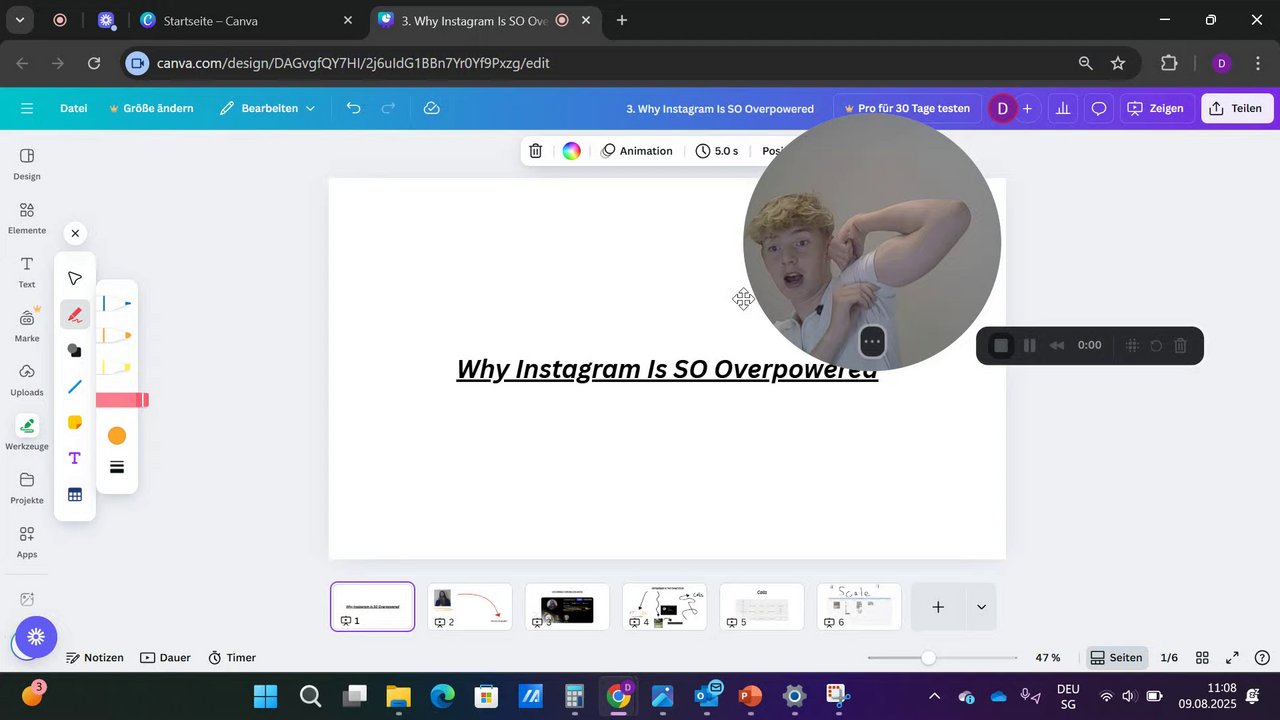The width and height of the screenshot is (1280, 720).
Task: Choose the orange marker pen
Action: (116, 335)
